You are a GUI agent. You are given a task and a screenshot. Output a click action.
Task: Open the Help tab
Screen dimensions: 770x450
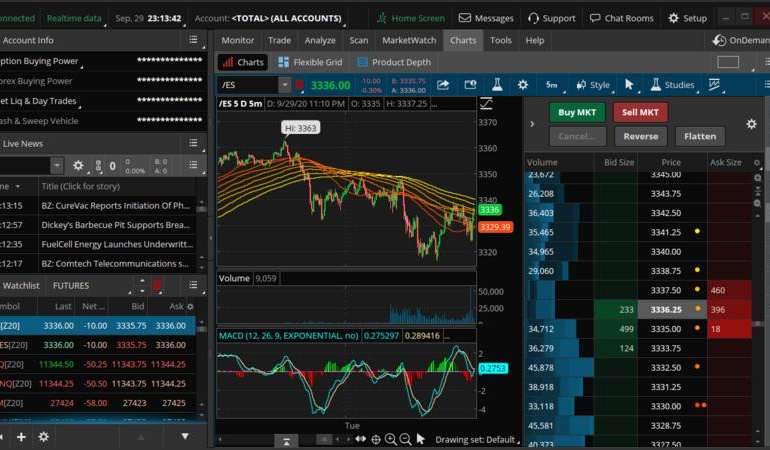pyautogui.click(x=535, y=40)
